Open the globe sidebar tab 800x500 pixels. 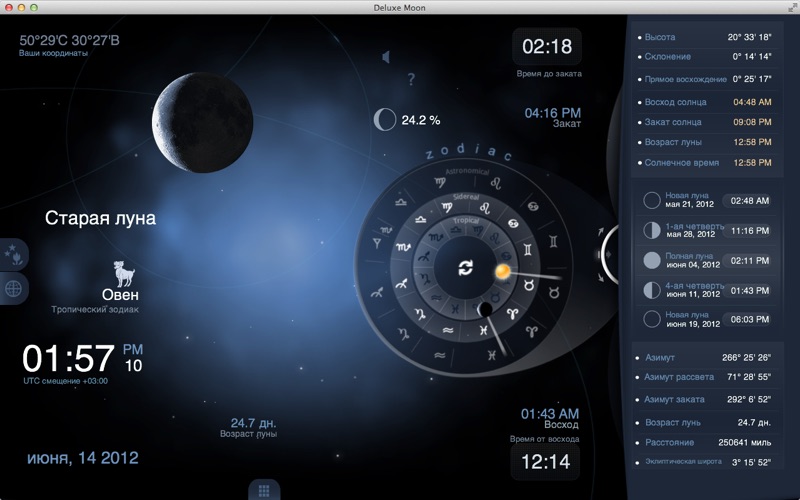point(13,289)
